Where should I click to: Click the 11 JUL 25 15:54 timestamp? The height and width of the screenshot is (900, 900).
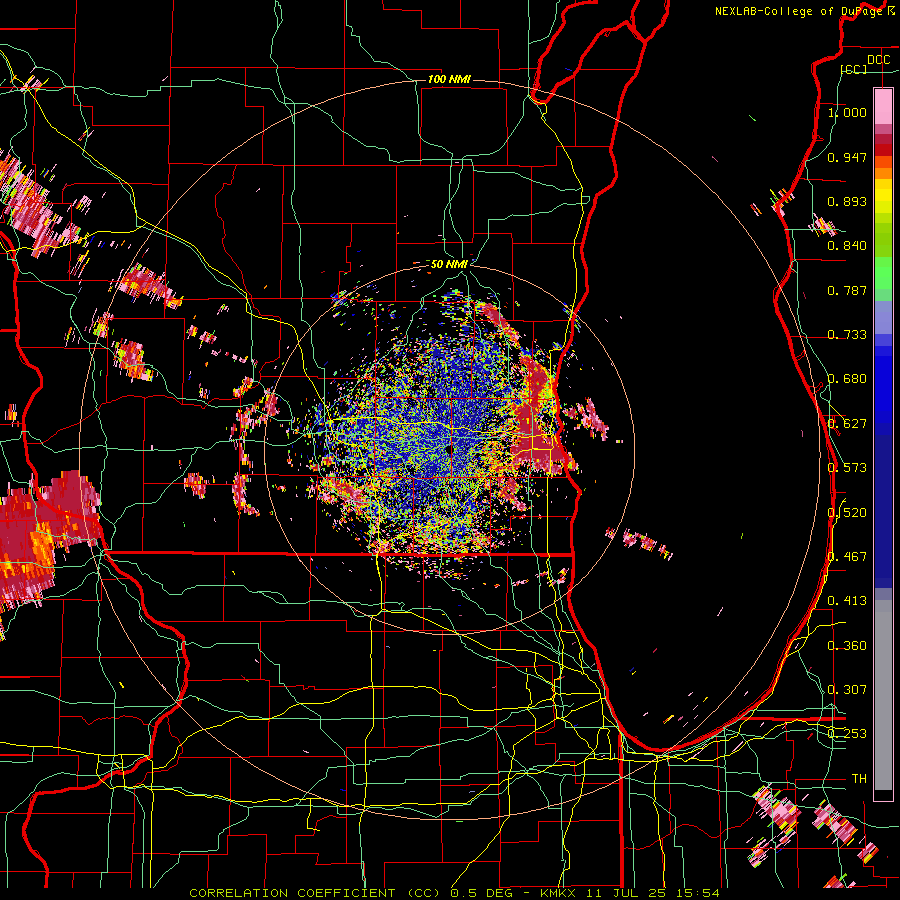[653, 893]
